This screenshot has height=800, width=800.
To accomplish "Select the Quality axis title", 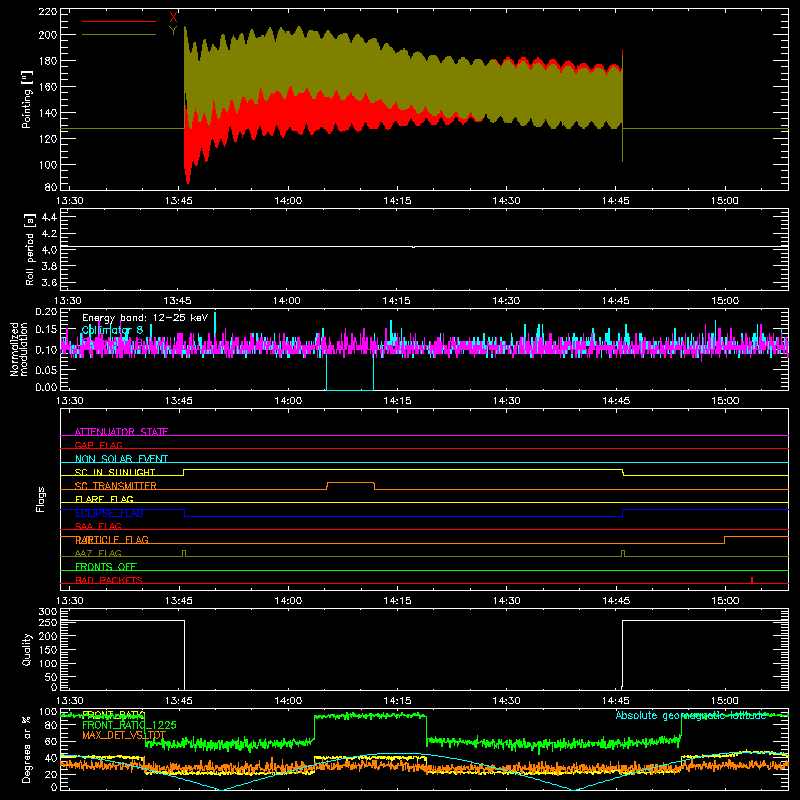I will click(x=27, y=649).
